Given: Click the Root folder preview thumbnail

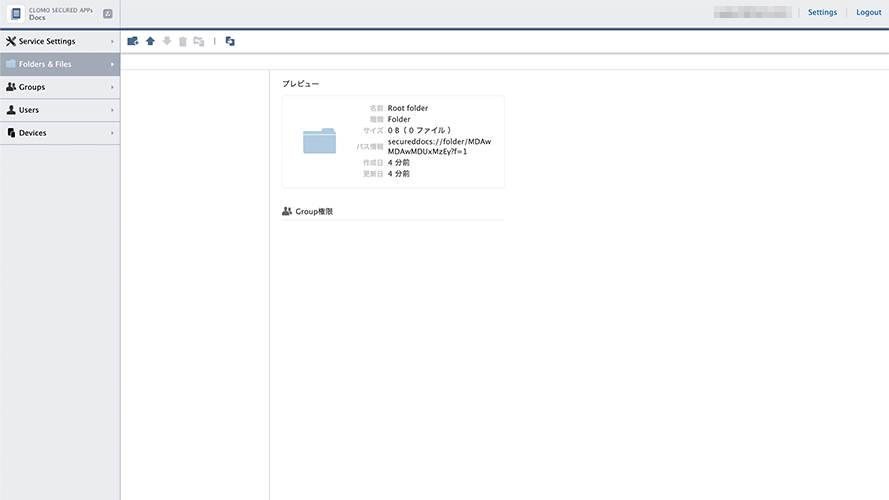Looking at the screenshot, I should click(x=319, y=141).
